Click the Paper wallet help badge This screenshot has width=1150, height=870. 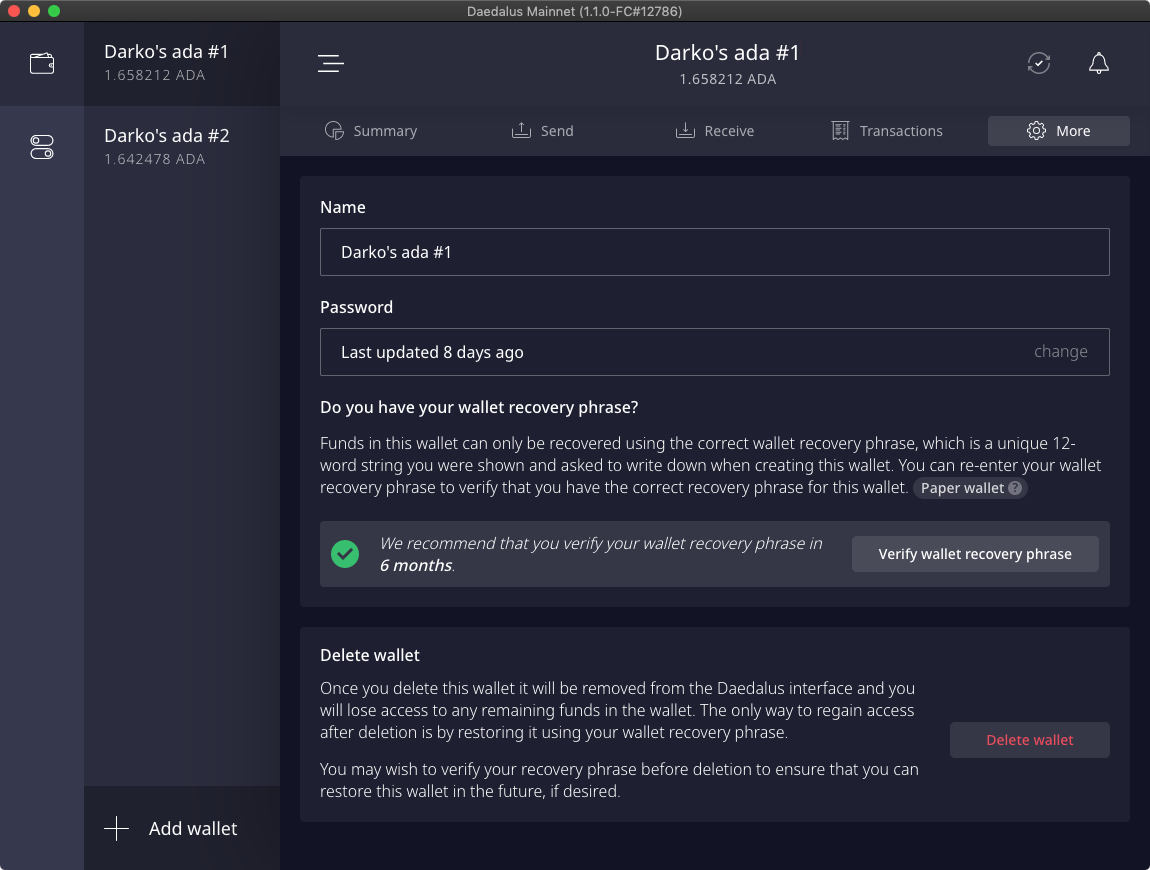[x=970, y=488]
